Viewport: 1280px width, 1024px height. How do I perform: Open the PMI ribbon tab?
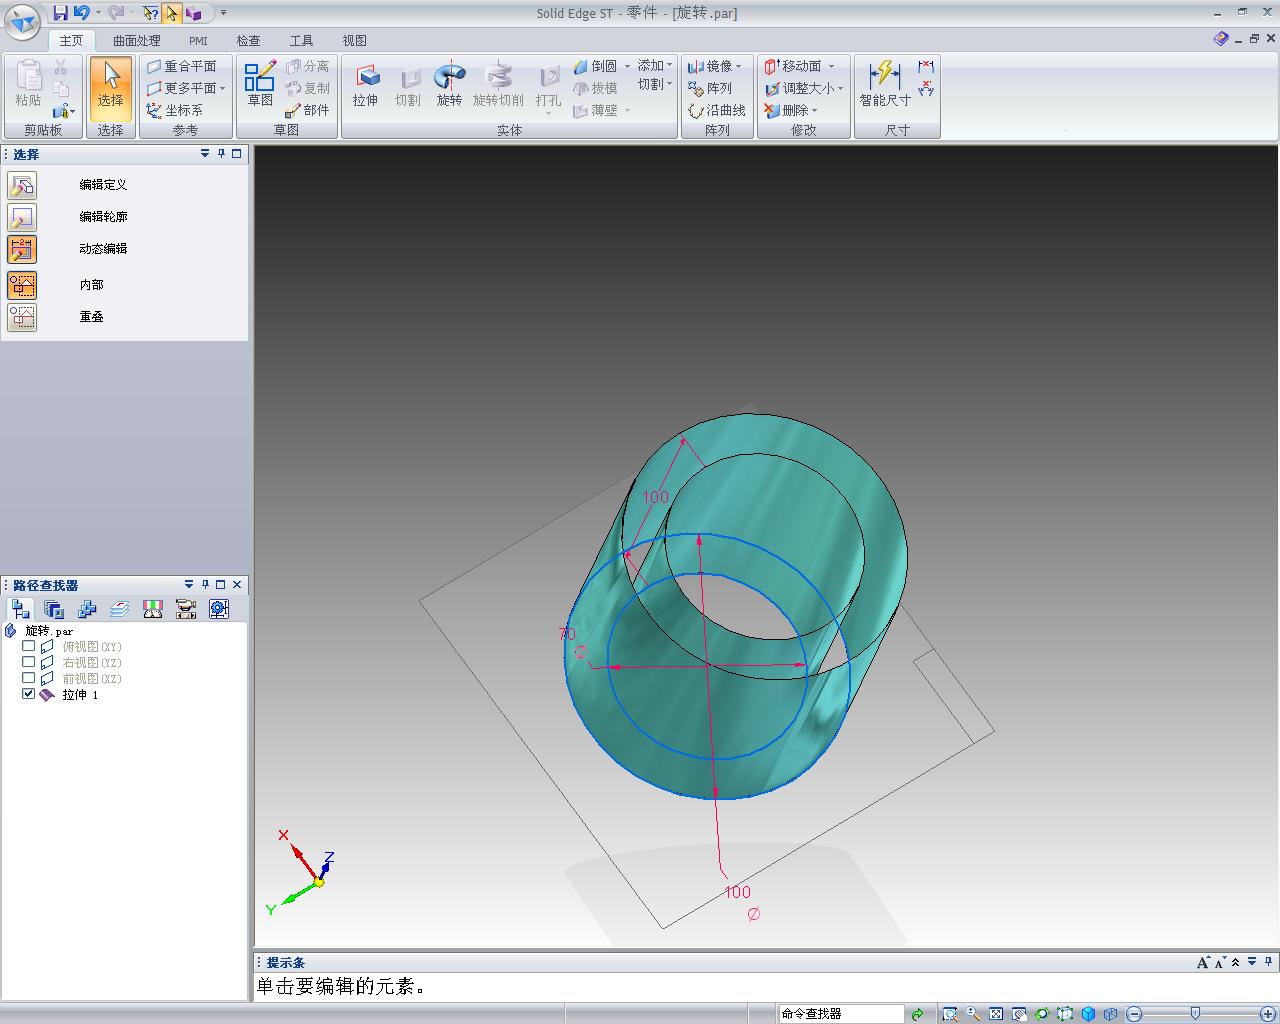coord(198,41)
